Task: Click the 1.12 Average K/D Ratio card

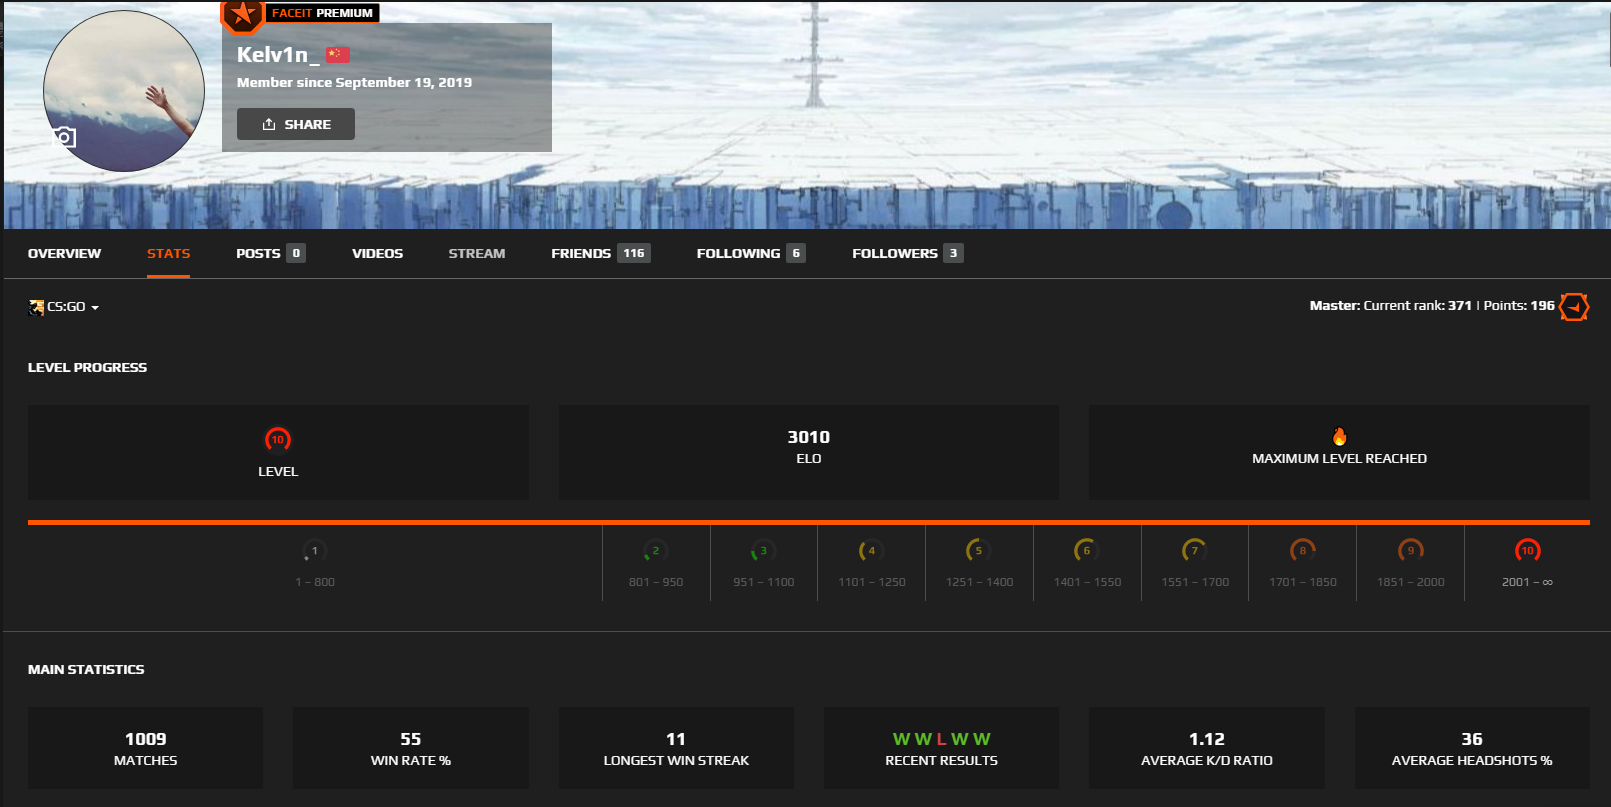Action: coord(1207,748)
